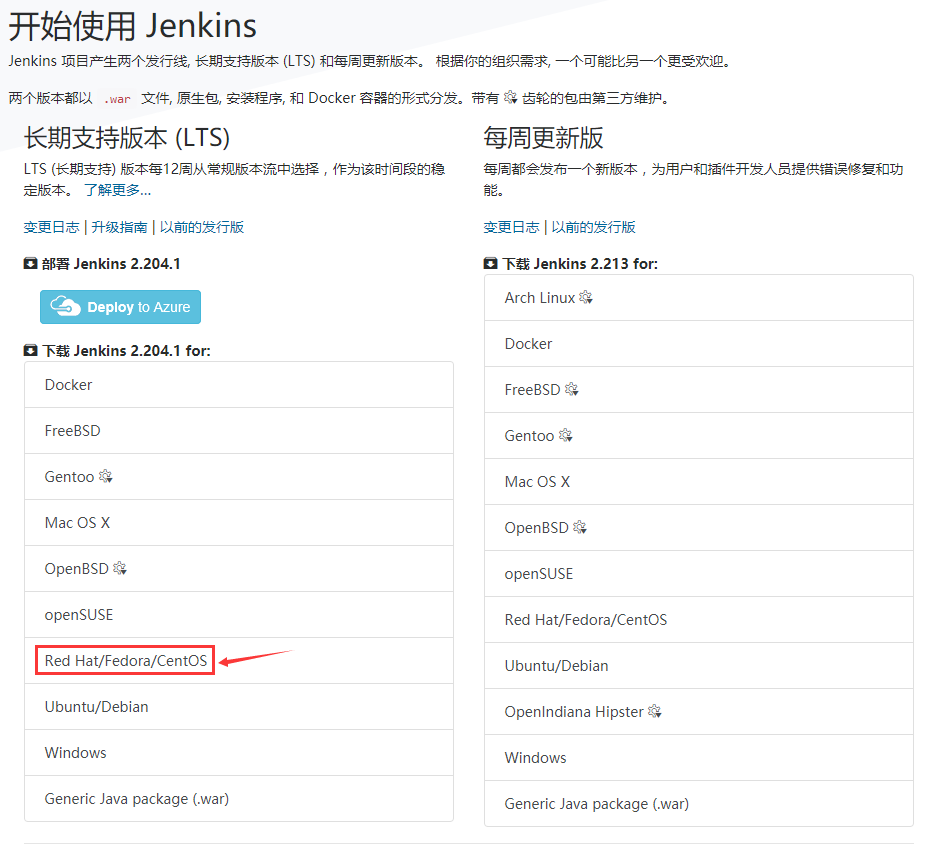Open the 升级指南 link
929x846 pixels.
tap(119, 227)
